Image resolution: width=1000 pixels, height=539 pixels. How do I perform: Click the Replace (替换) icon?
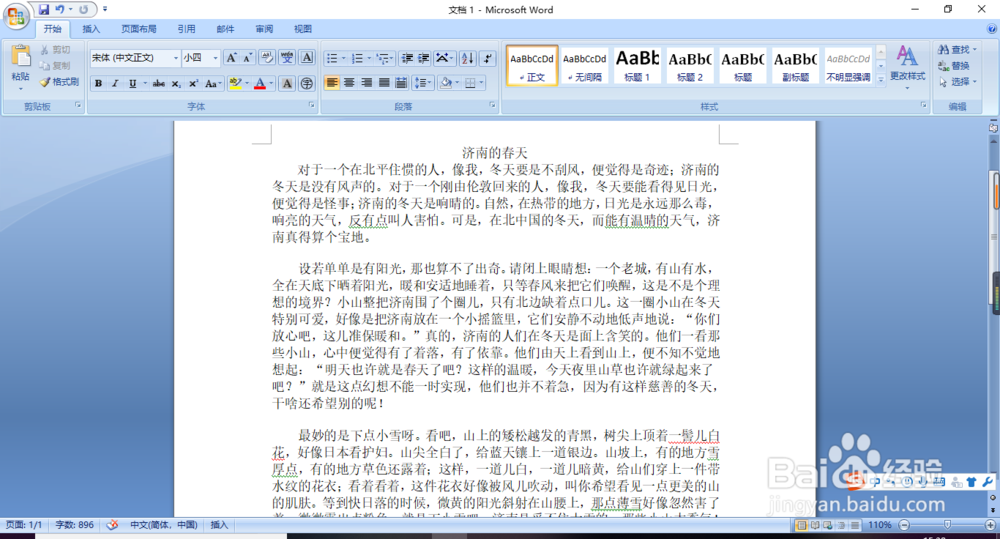[944, 66]
